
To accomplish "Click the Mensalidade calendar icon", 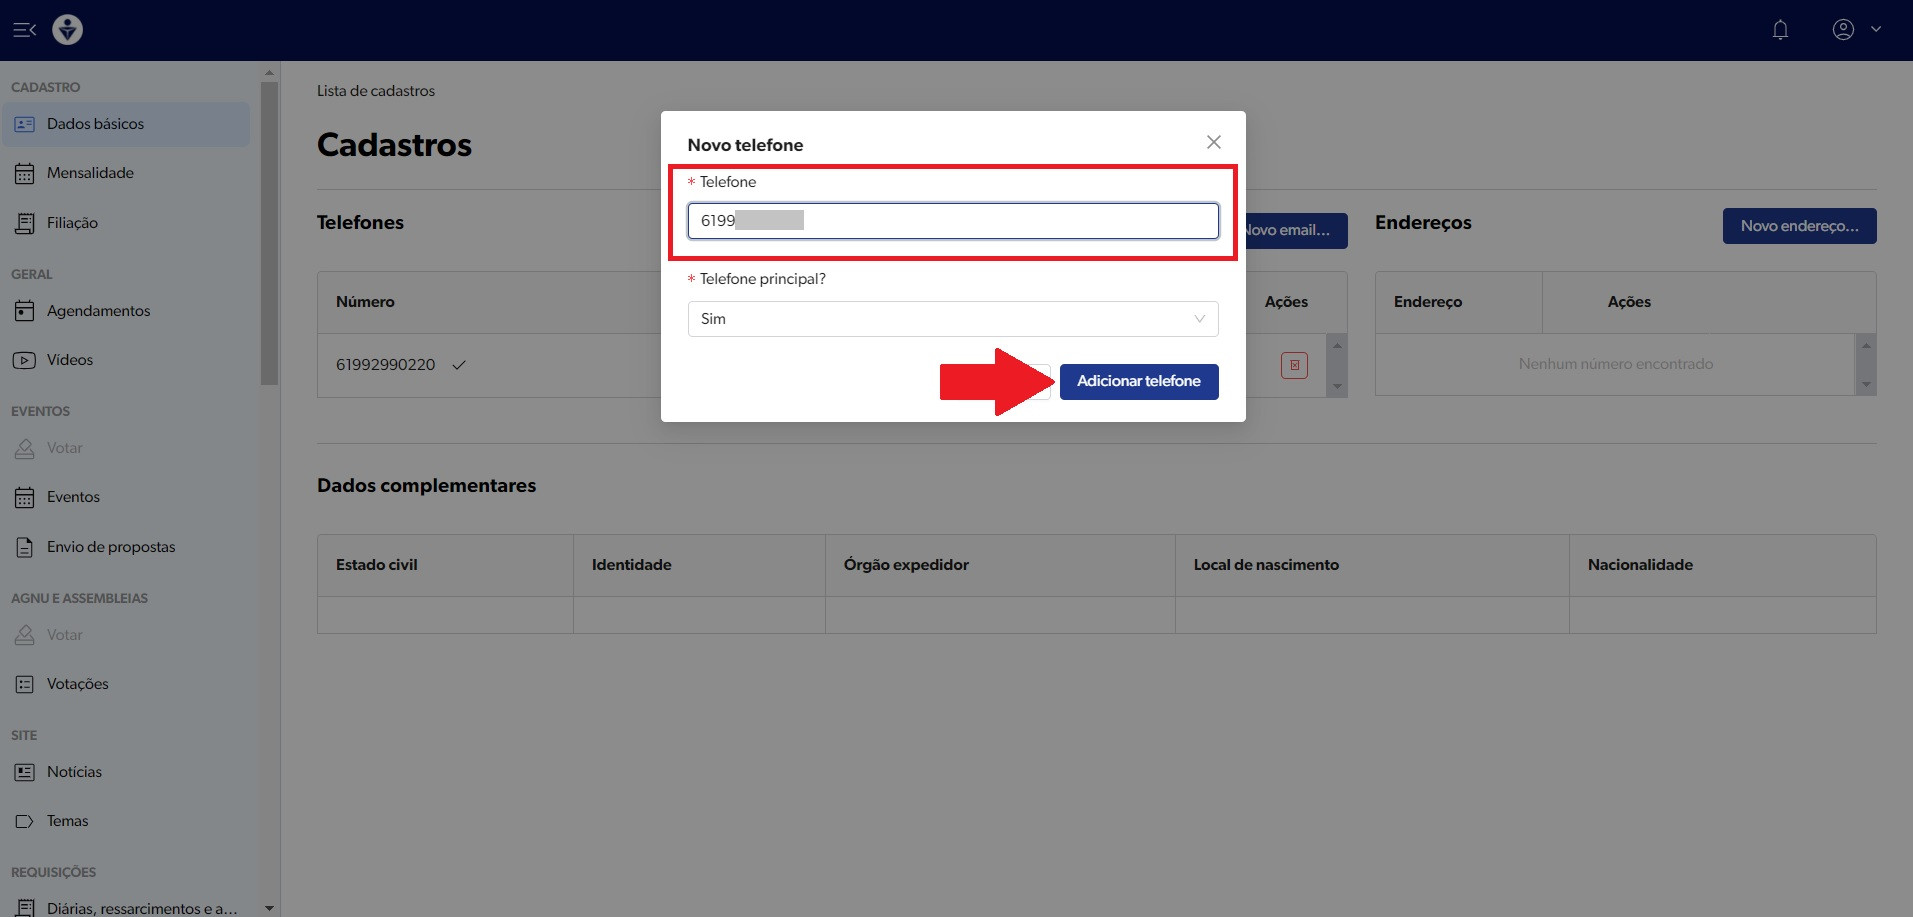I will tap(25, 174).
